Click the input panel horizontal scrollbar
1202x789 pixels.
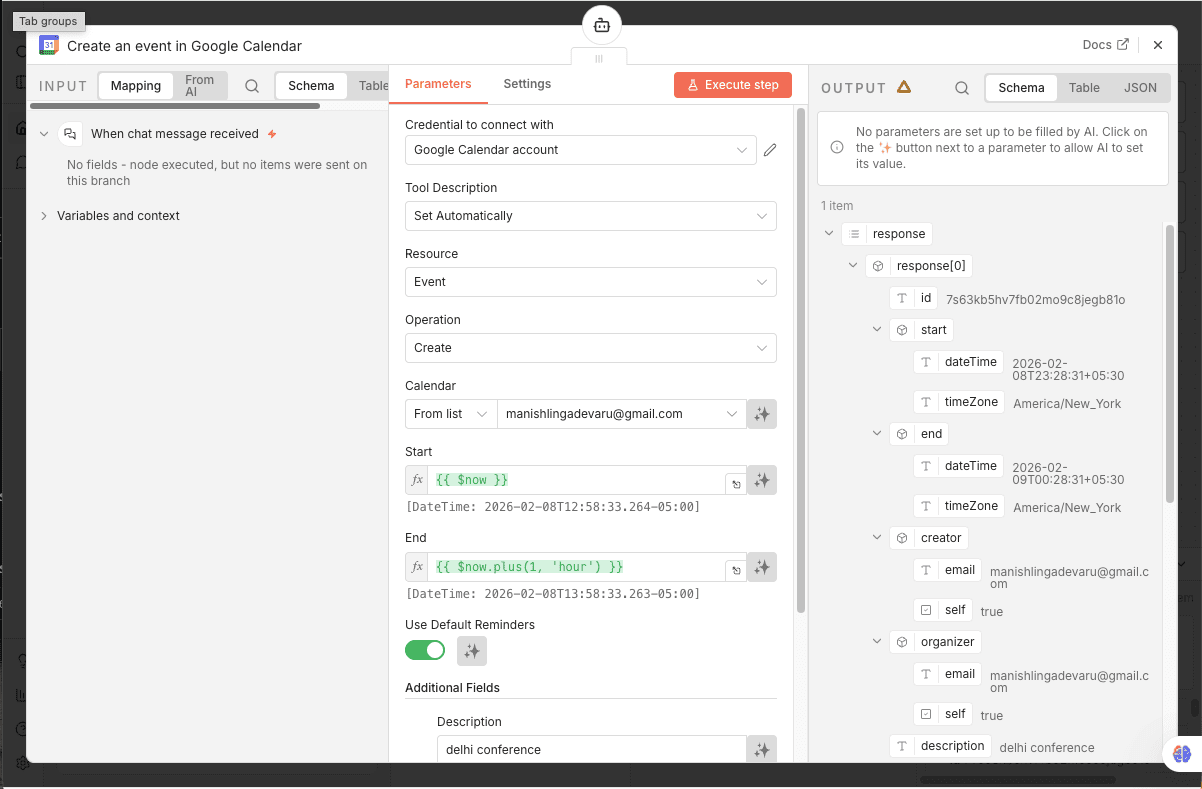pos(175,105)
